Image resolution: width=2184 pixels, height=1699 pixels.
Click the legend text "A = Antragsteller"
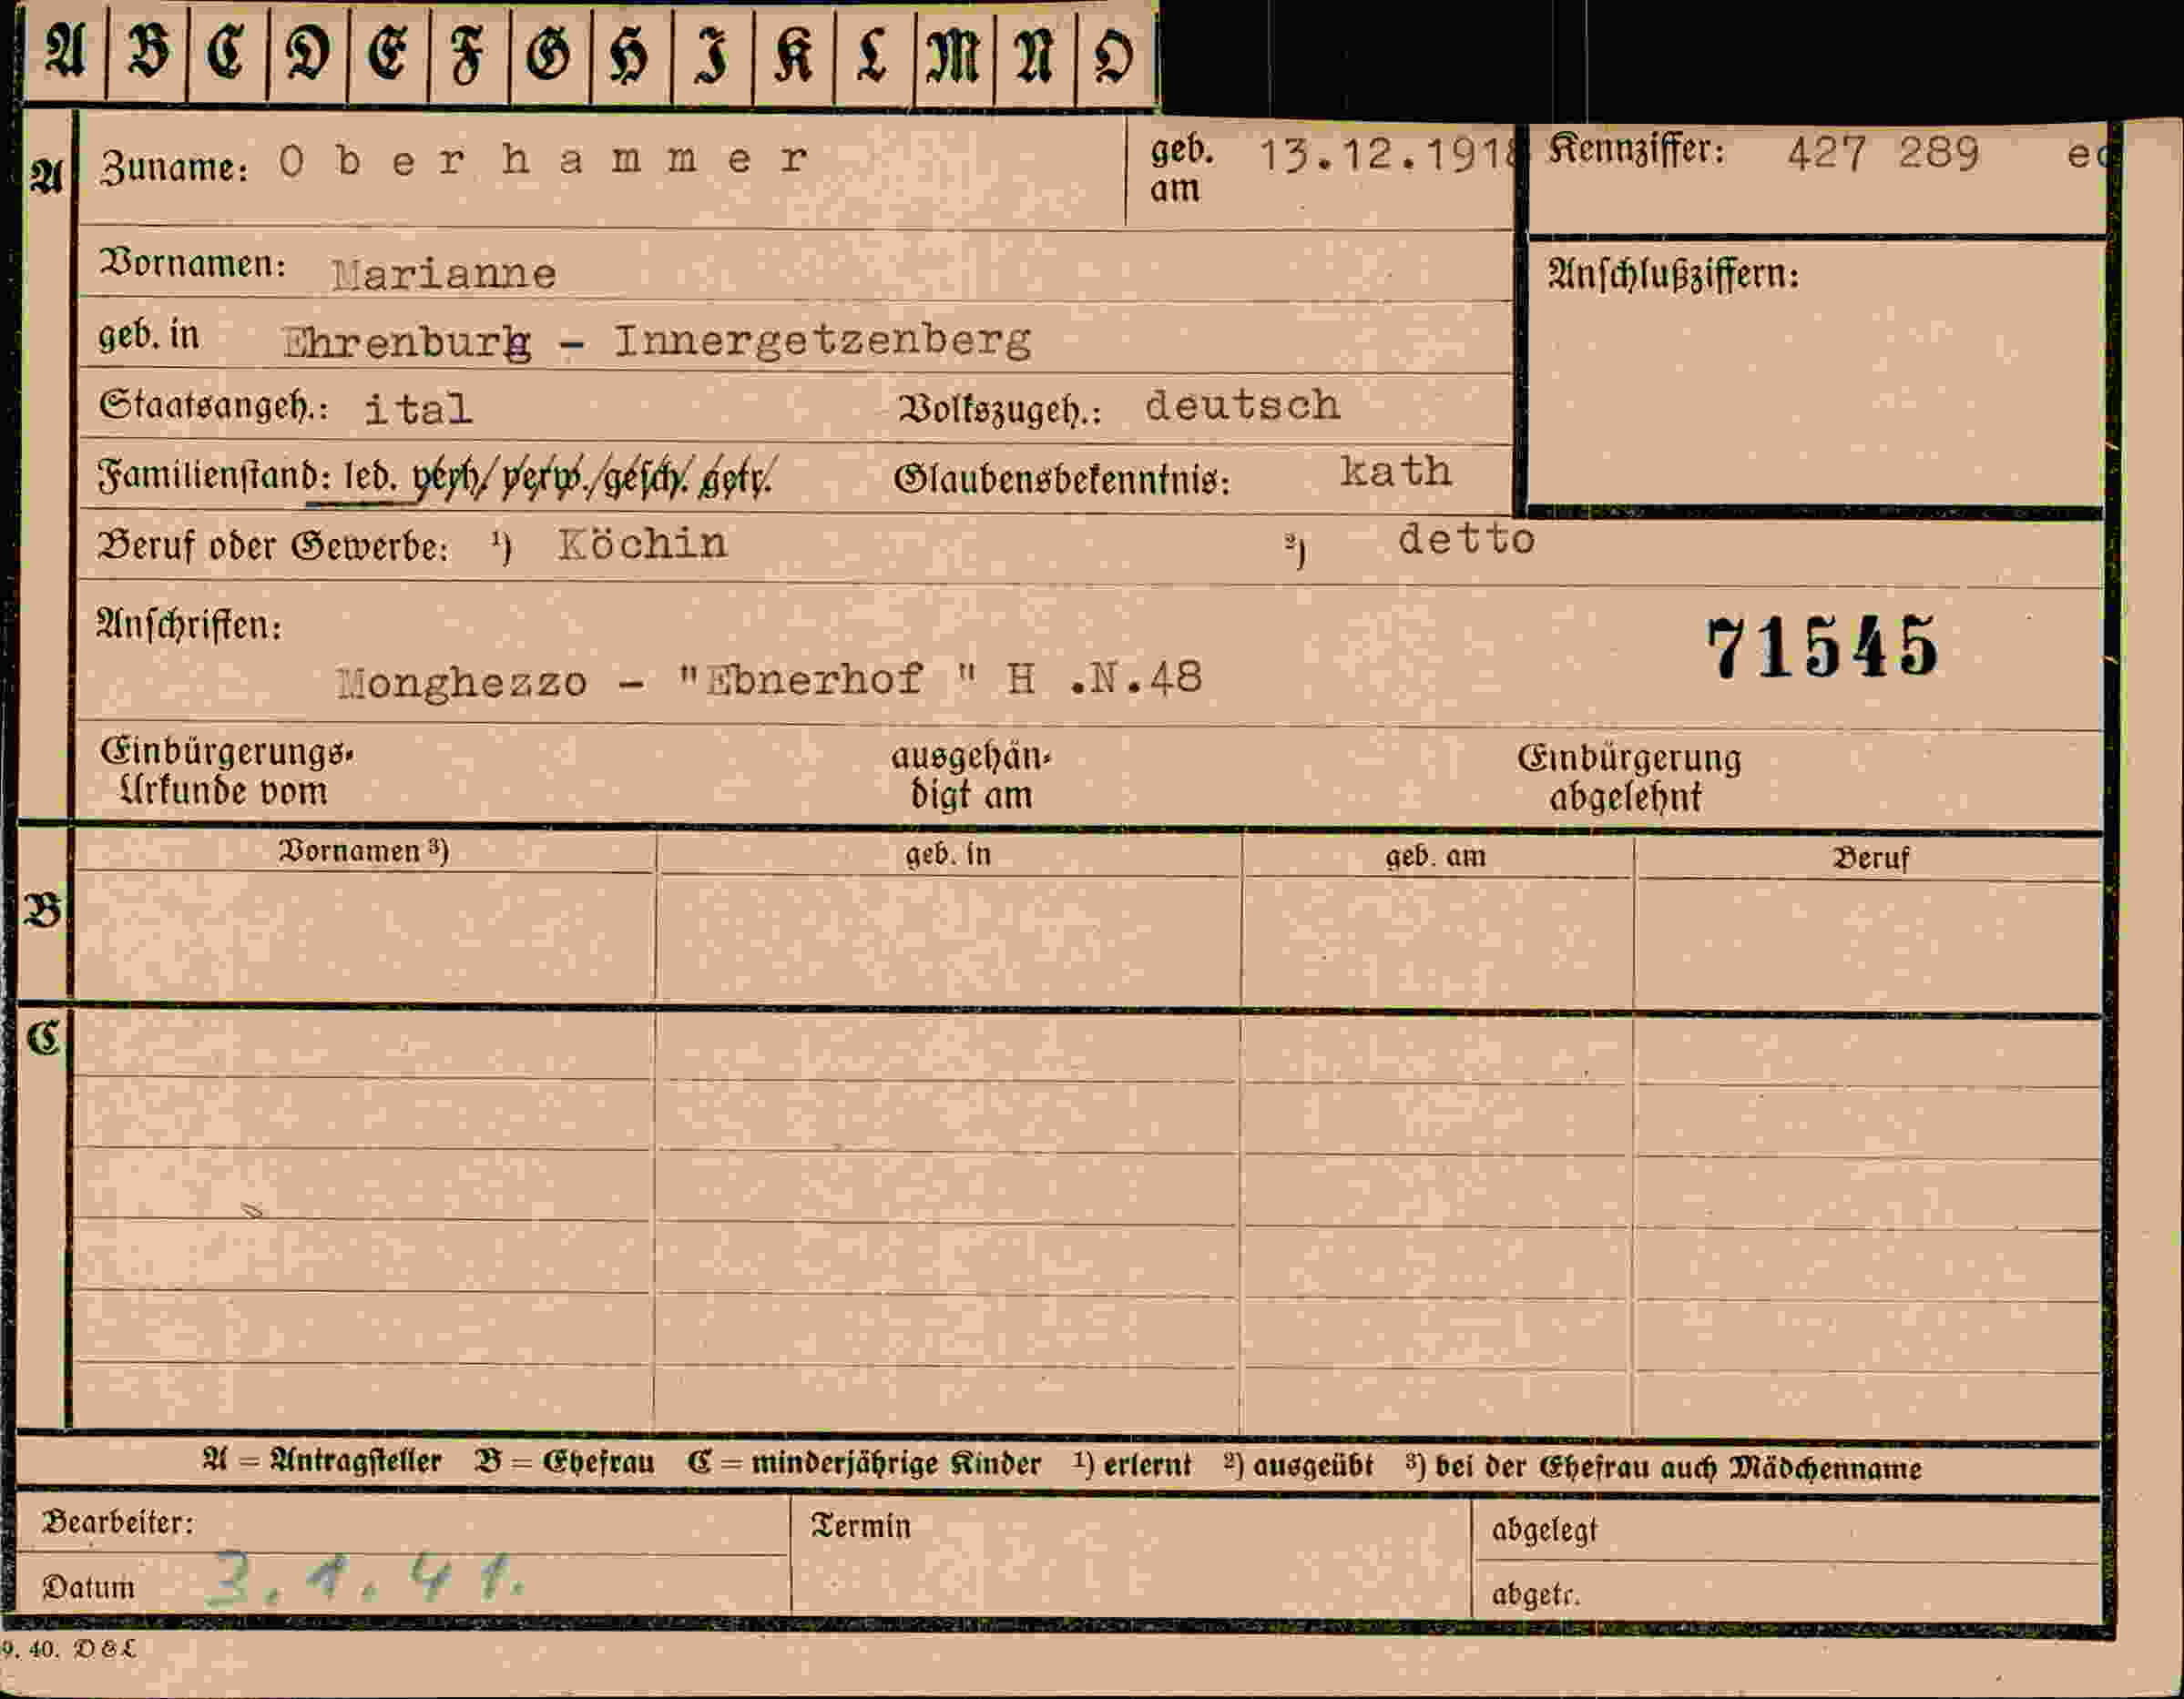pyautogui.click(x=321, y=1462)
